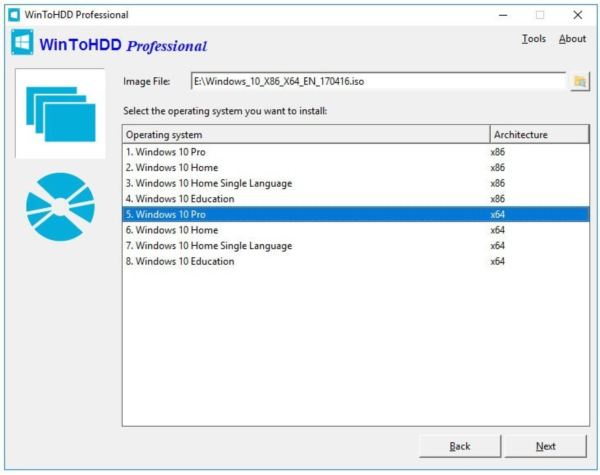Open the Tools menu
The height and width of the screenshot is (475, 600).
(x=534, y=39)
